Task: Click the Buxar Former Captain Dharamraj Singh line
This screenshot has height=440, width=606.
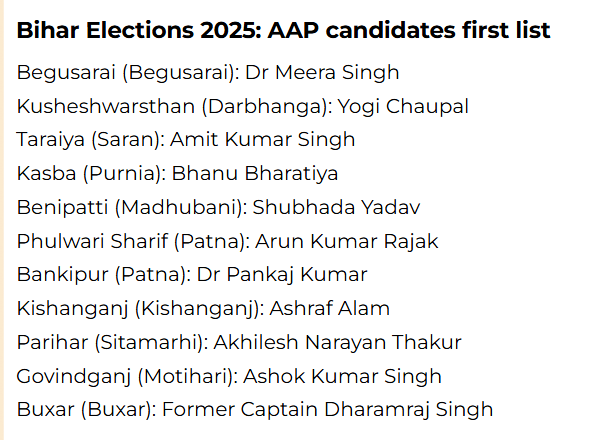Action: pyautogui.click(x=255, y=410)
